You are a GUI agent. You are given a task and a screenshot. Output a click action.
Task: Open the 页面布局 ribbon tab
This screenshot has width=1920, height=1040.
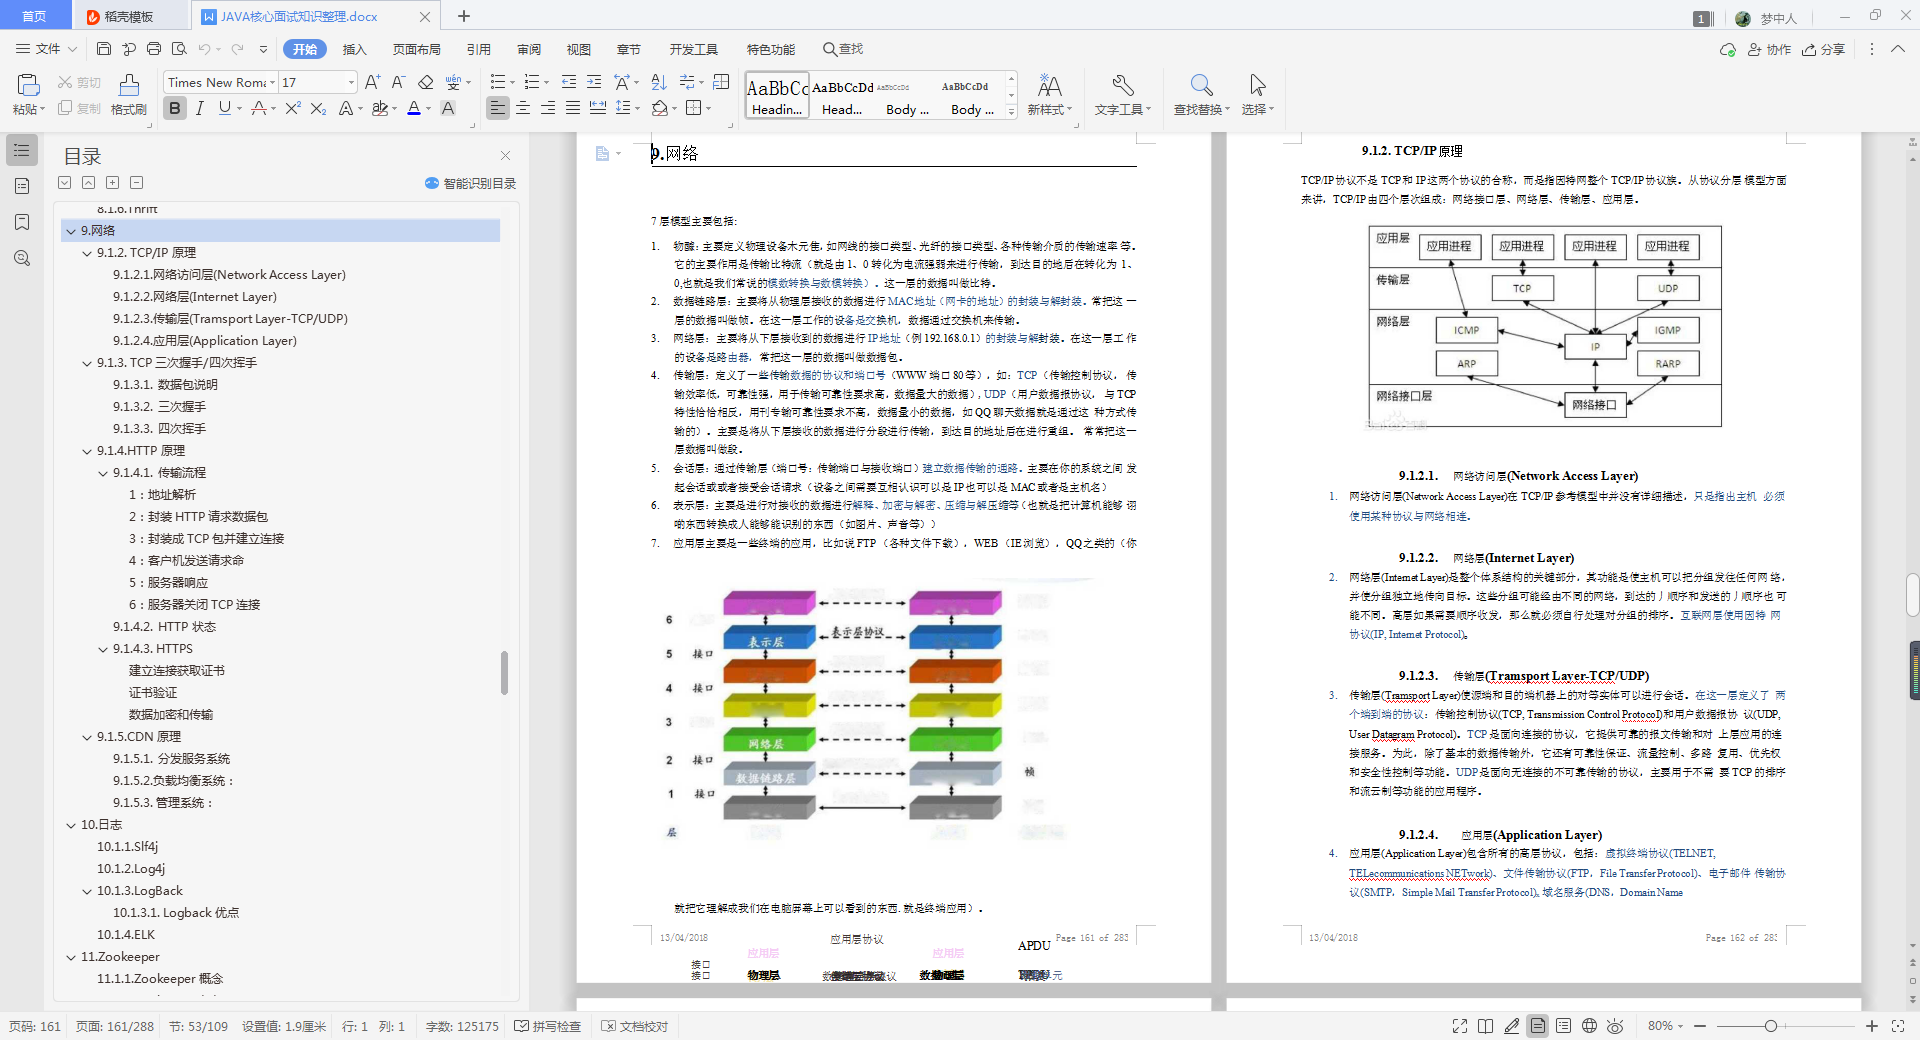coord(417,49)
